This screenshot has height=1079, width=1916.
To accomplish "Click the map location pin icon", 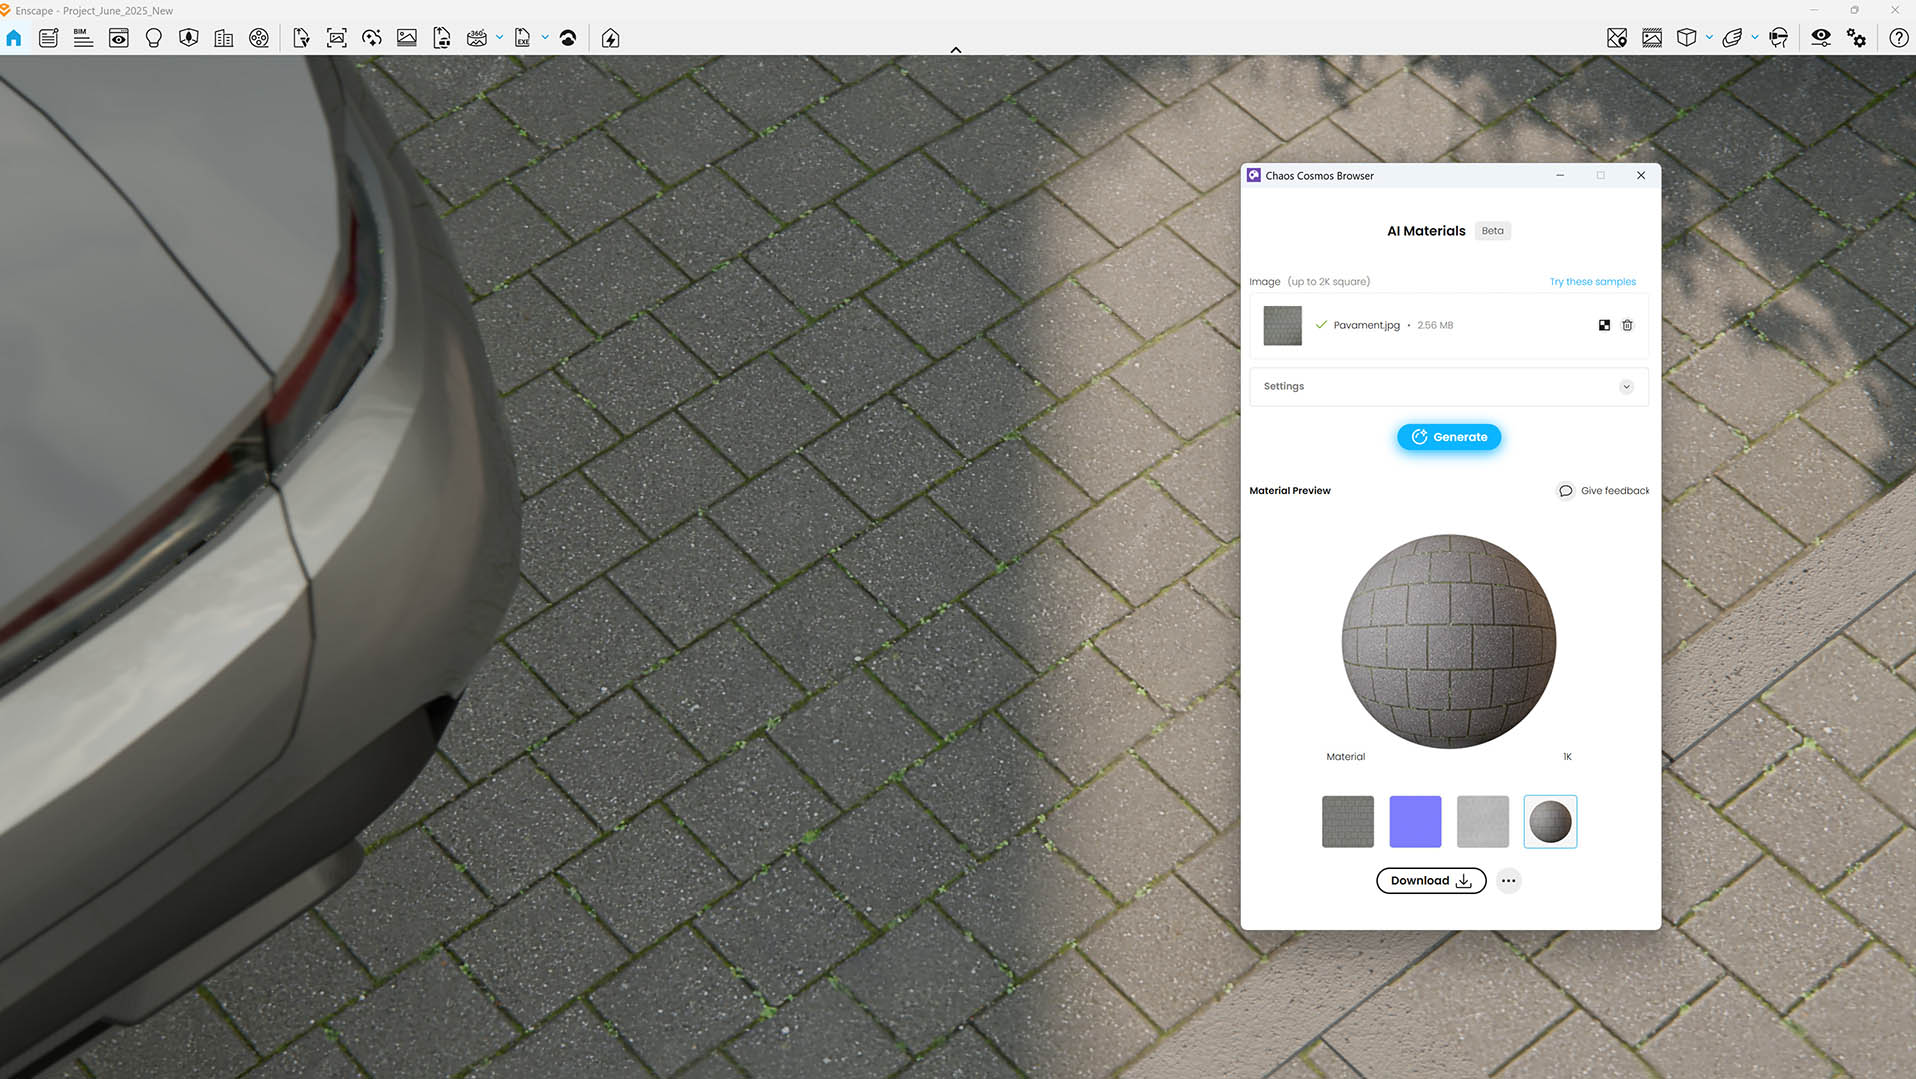I will pyautogui.click(x=1617, y=38).
